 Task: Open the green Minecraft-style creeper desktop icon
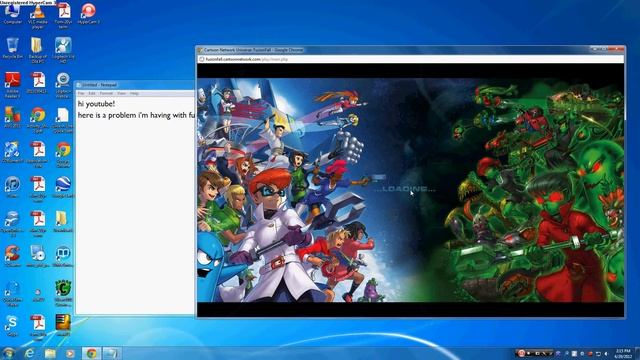point(63,293)
